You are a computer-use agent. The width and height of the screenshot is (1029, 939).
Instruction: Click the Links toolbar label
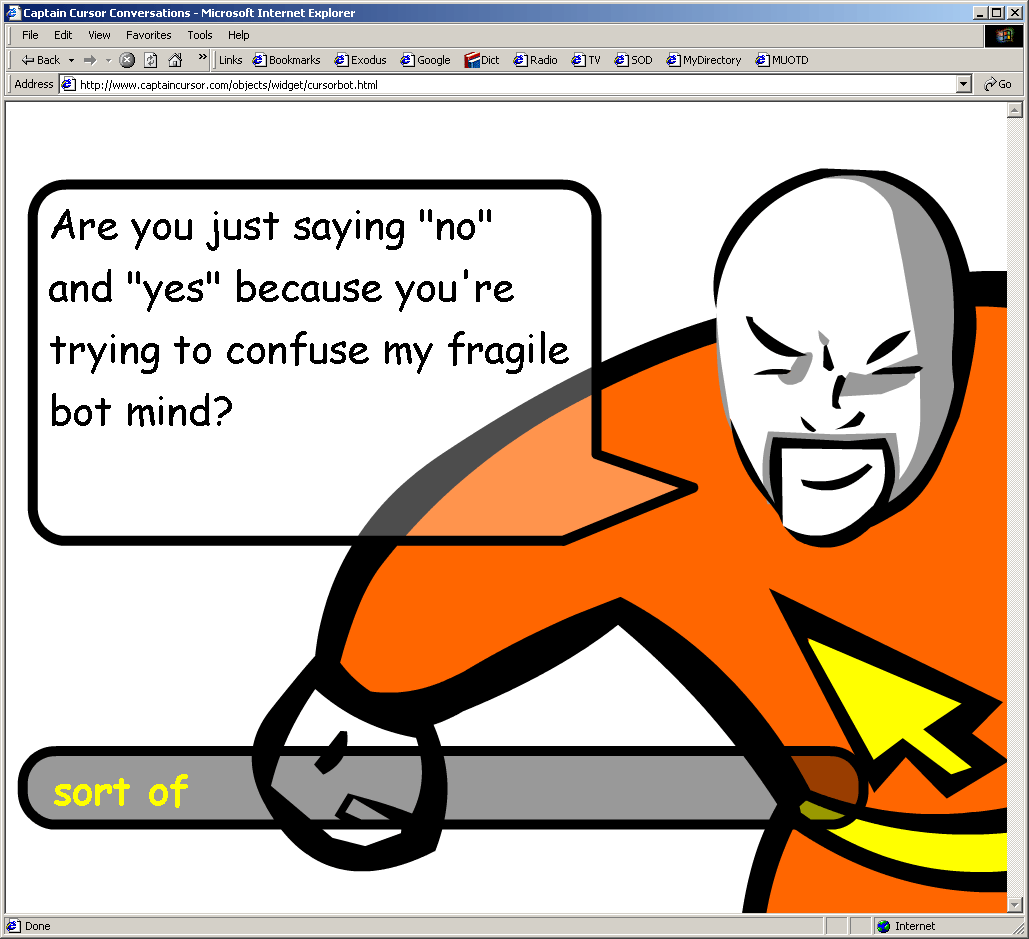230,60
